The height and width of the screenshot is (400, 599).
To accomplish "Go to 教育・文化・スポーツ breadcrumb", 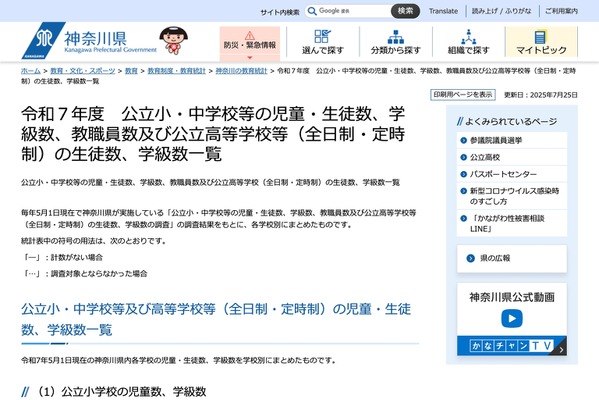I will (83, 71).
